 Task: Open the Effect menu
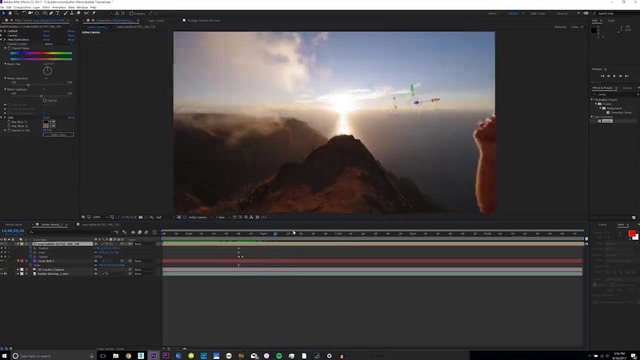(46, 7)
